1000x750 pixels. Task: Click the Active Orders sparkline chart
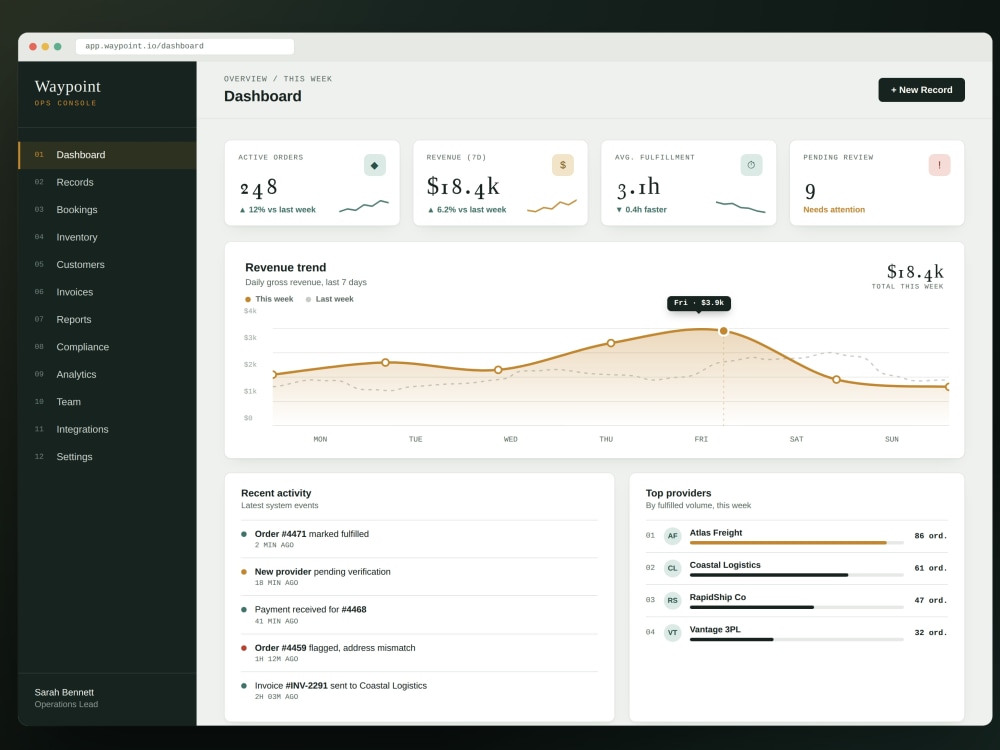tap(364, 206)
